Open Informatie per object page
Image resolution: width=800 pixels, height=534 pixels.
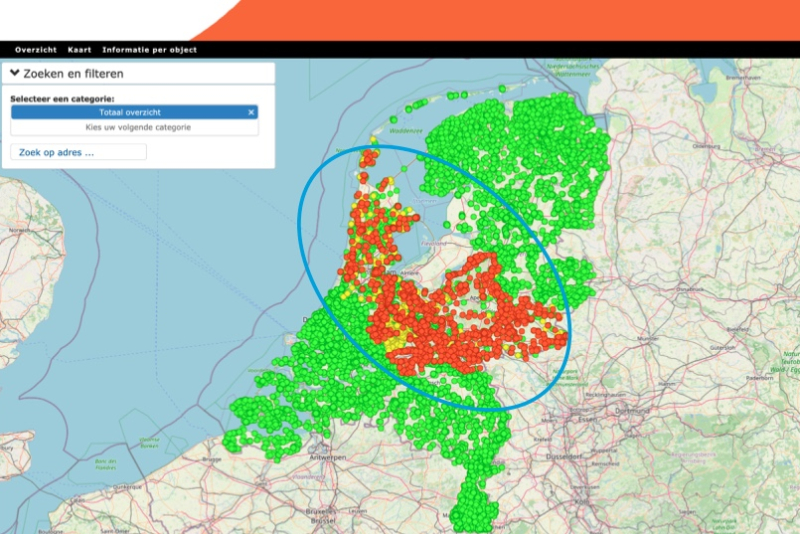click(x=149, y=50)
